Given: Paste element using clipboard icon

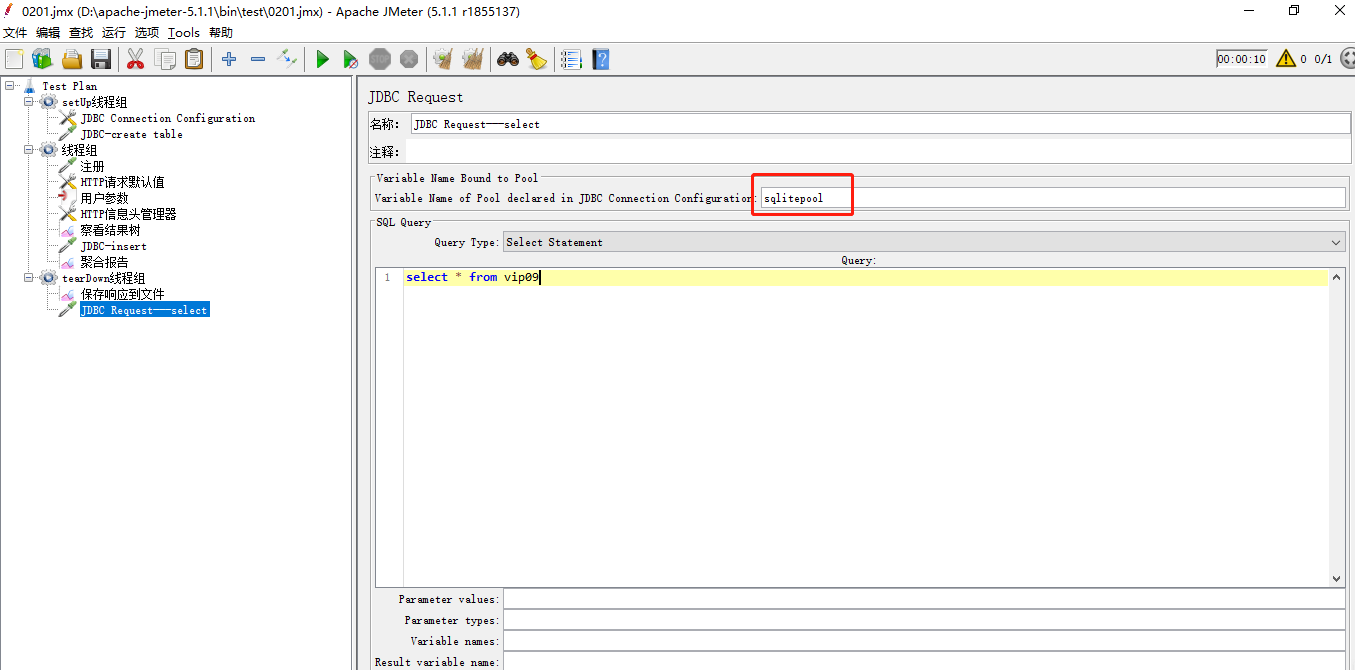Looking at the screenshot, I should pos(194,59).
